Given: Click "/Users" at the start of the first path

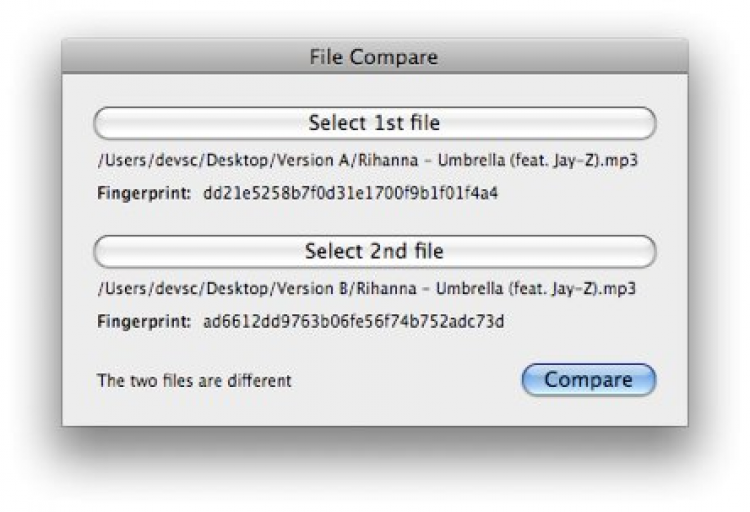Looking at the screenshot, I should point(118,161).
